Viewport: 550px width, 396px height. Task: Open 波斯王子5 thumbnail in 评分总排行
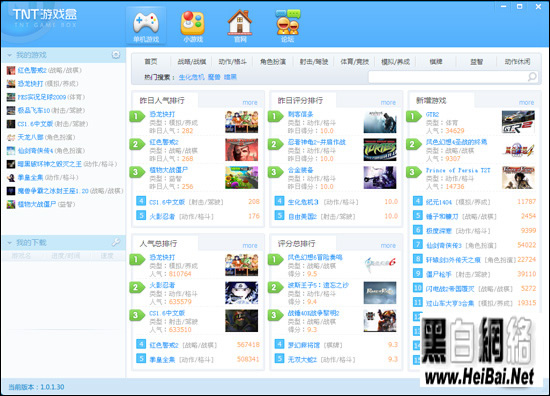[x=380, y=293]
